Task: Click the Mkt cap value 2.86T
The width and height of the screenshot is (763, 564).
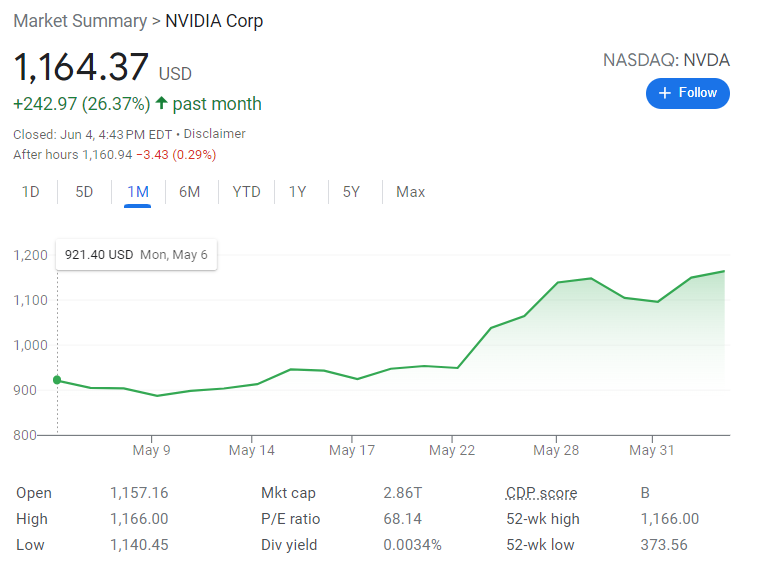Action: click(402, 493)
